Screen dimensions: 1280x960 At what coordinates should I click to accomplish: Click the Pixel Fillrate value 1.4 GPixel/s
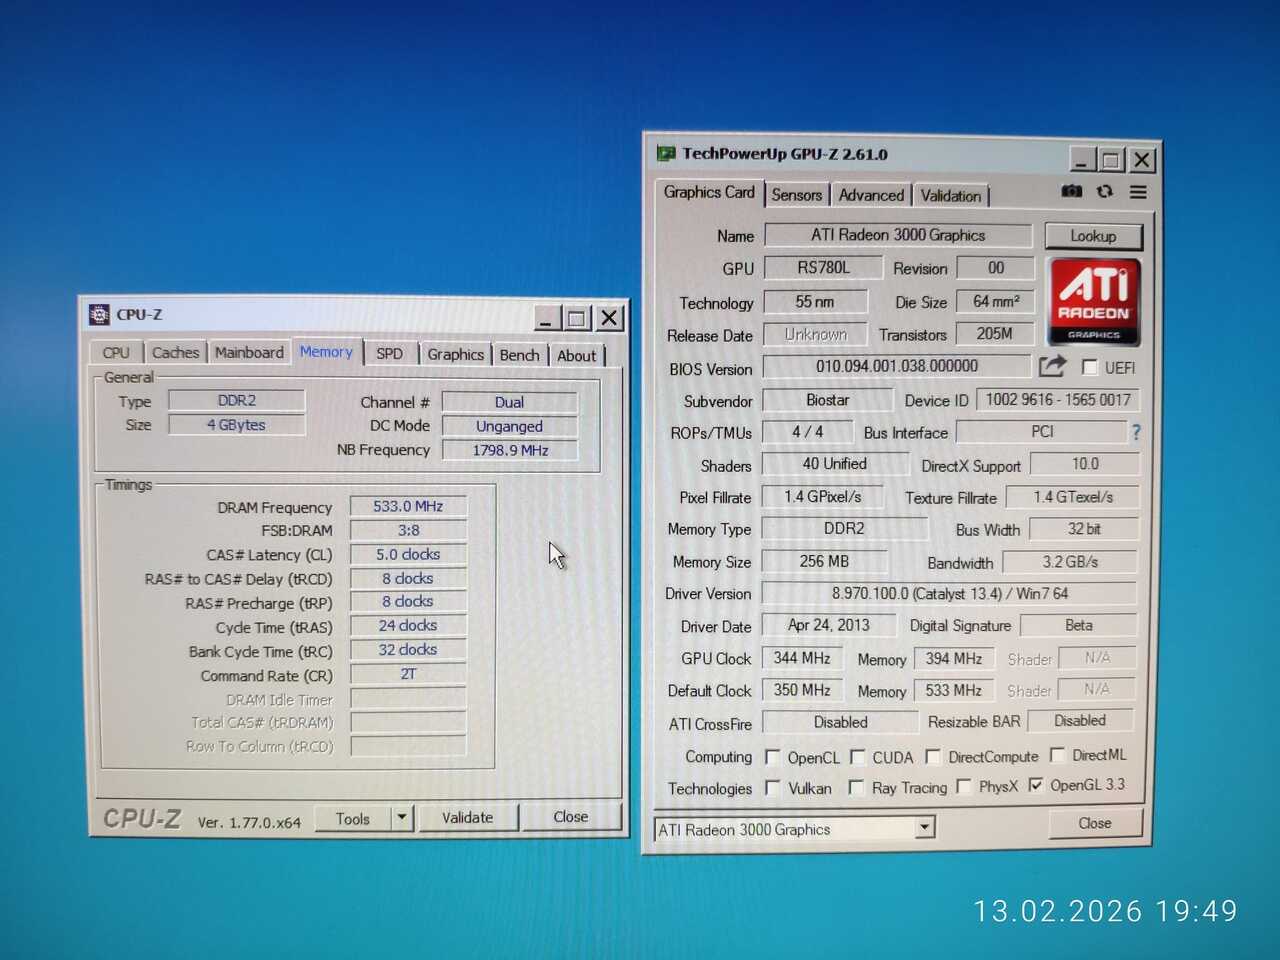tap(823, 497)
